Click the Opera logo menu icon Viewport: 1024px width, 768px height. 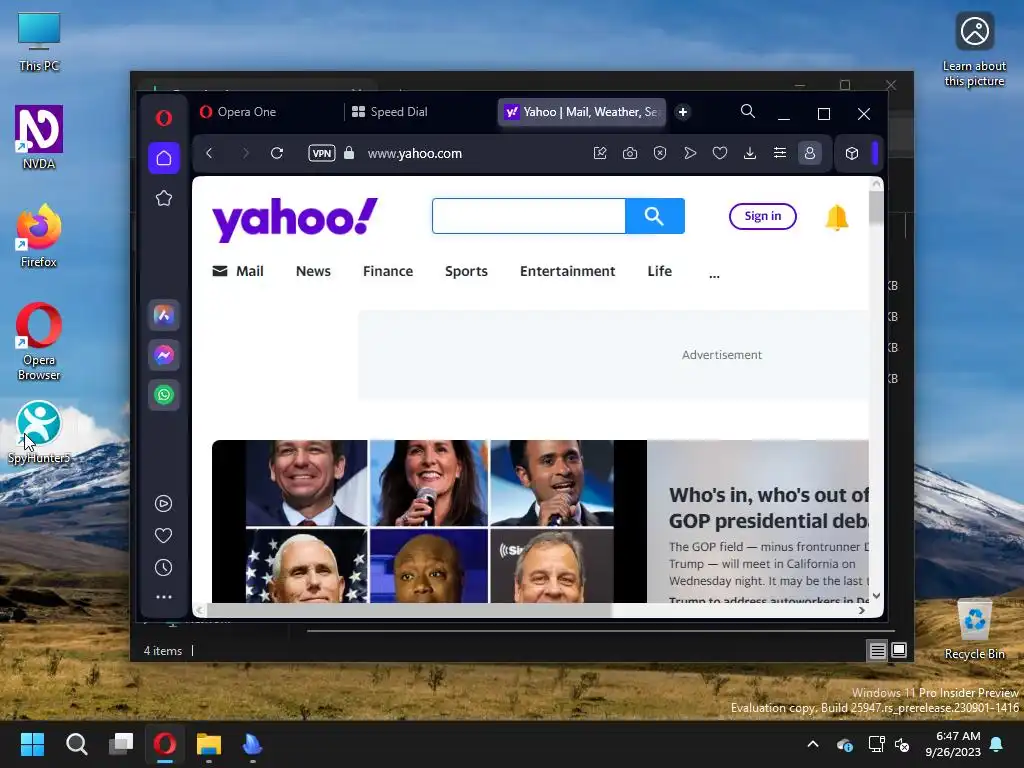tap(164, 118)
